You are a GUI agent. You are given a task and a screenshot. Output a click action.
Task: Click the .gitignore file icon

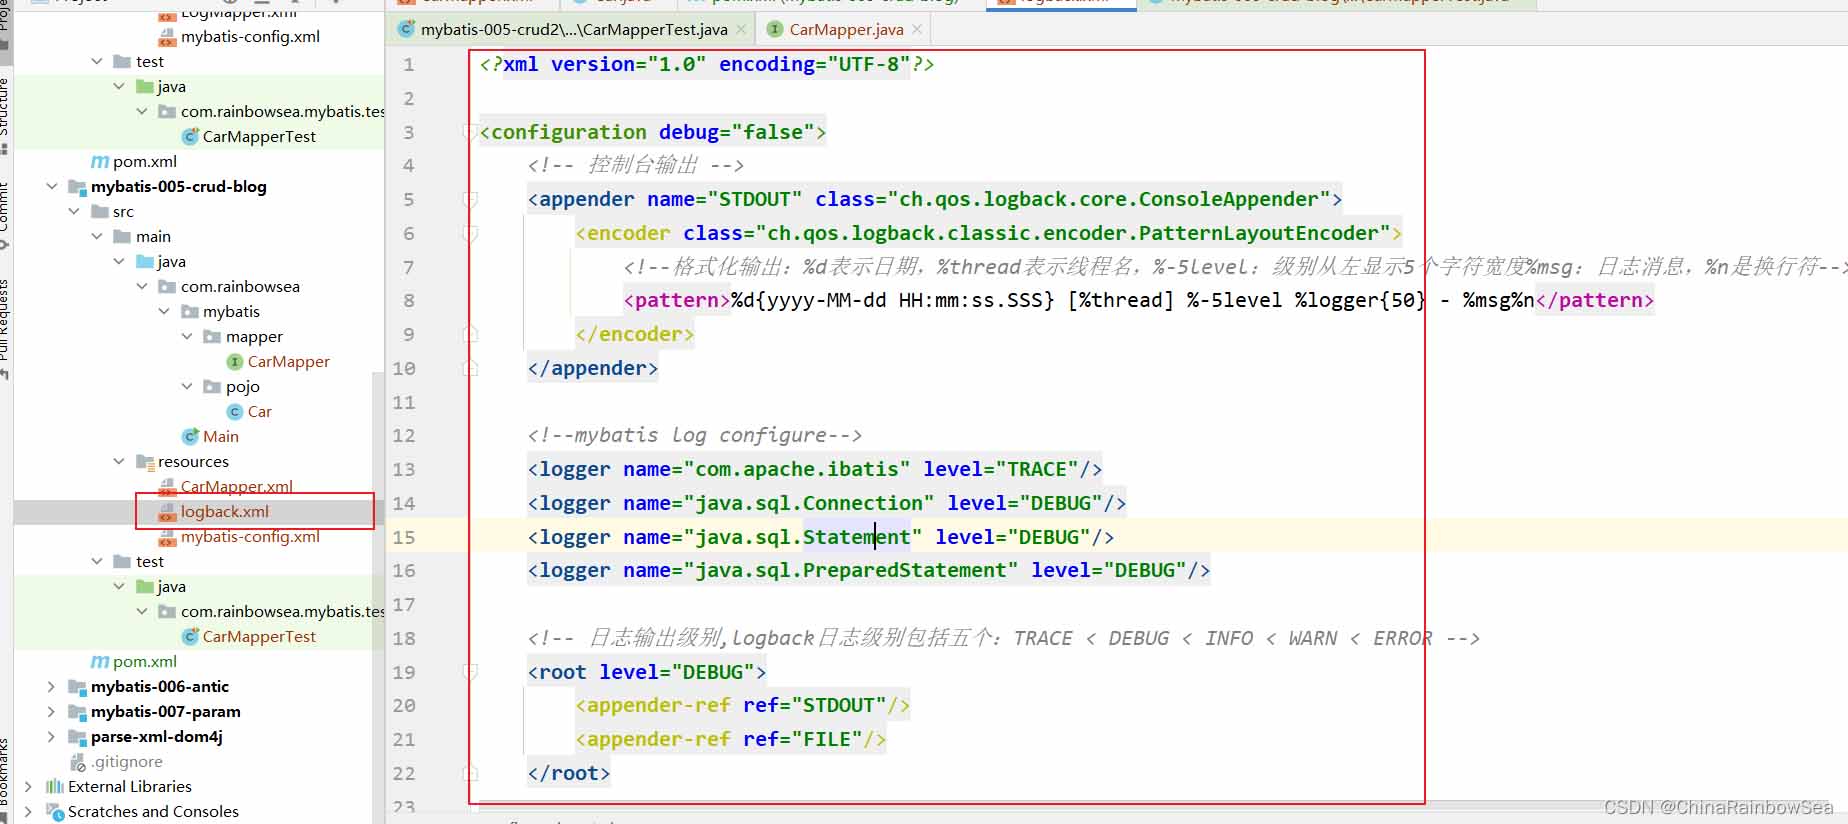78,762
